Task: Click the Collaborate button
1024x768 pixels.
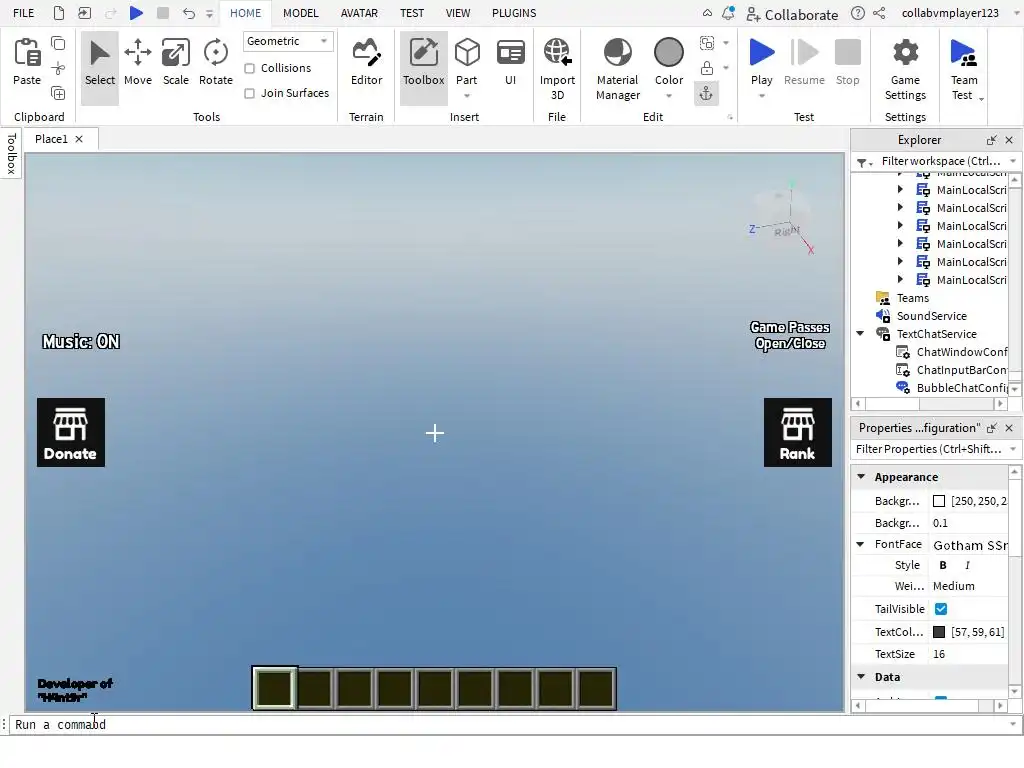Action: pyautogui.click(x=792, y=14)
